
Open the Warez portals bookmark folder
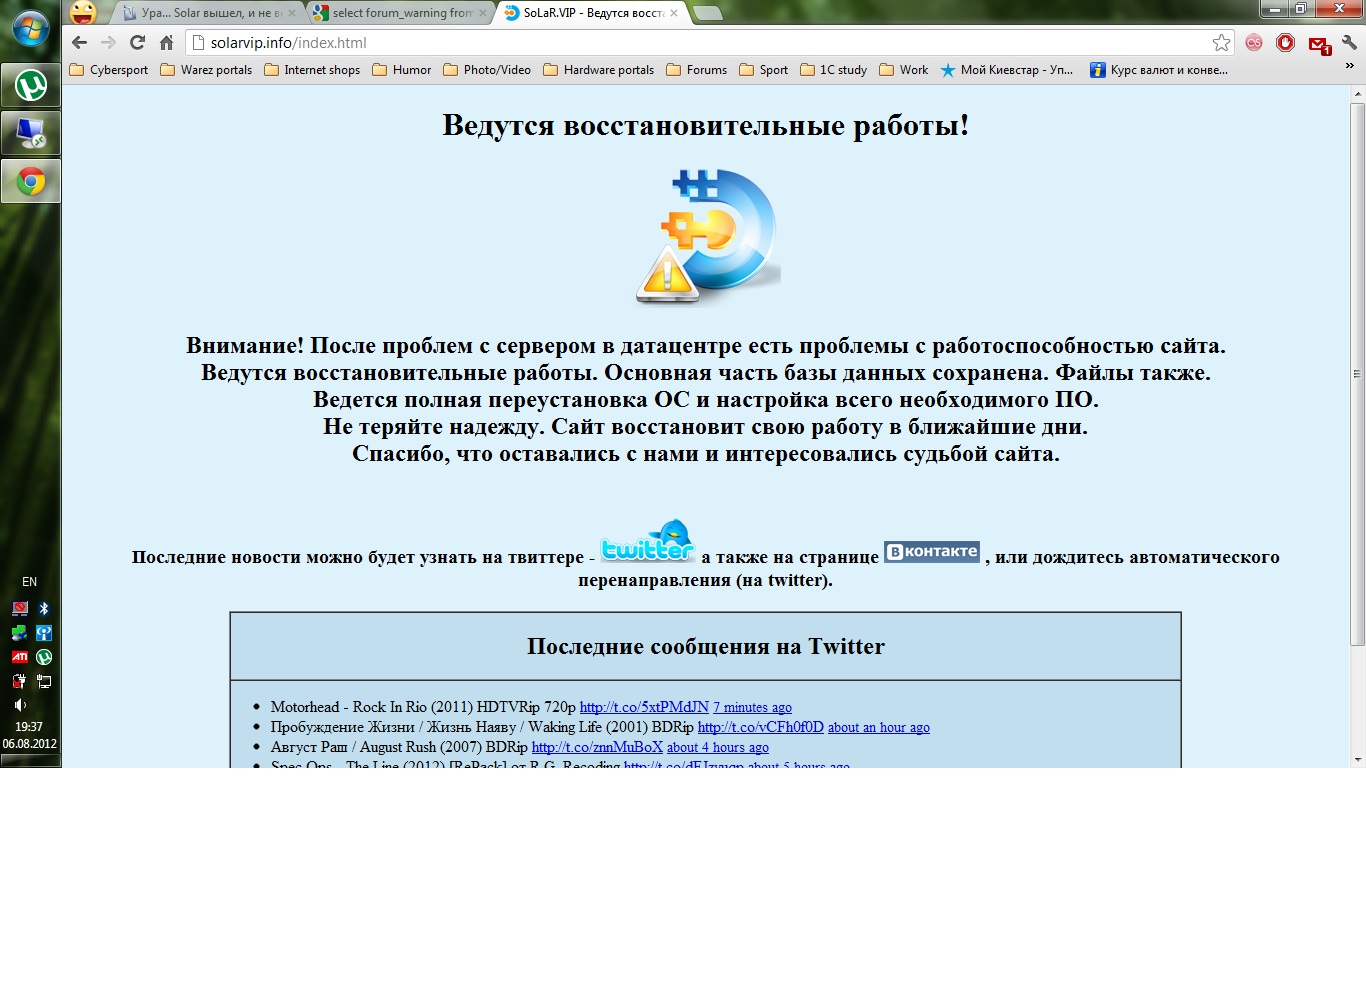pos(206,70)
